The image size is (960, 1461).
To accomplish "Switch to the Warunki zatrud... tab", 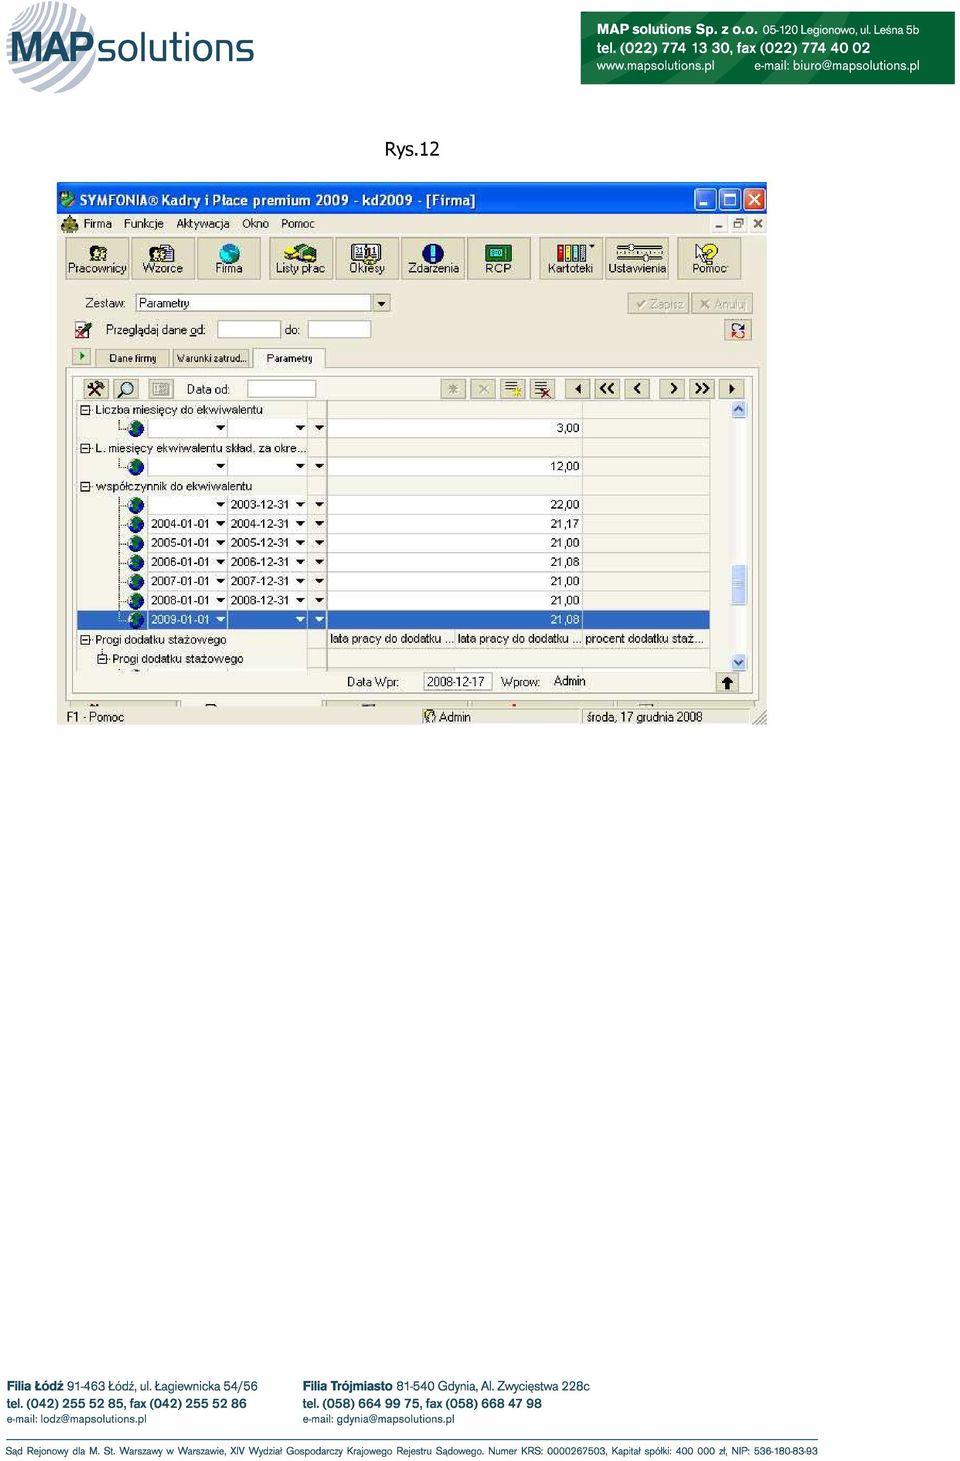I will (211, 358).
